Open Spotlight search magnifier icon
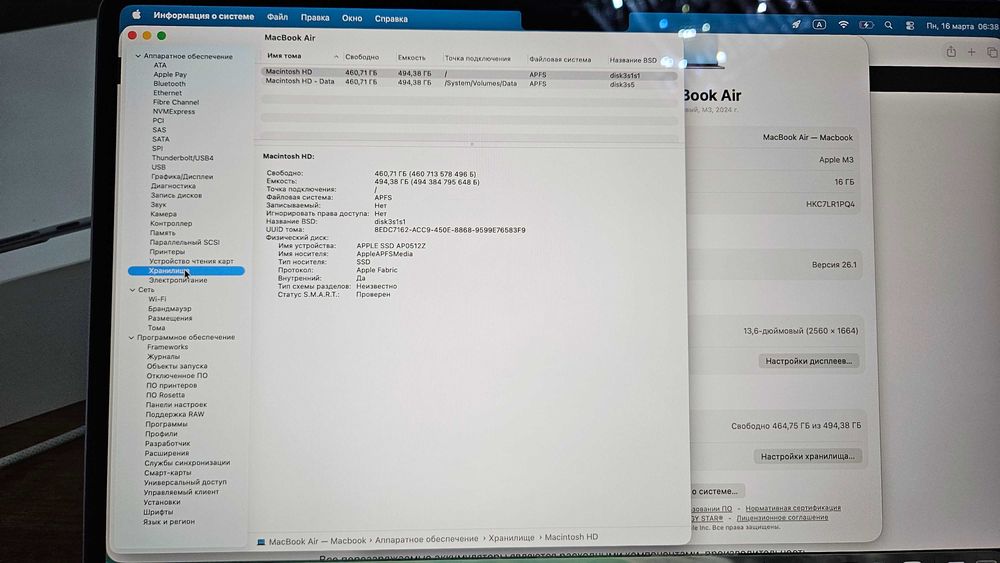Screen dimensions: 1000x563 pos(888,26)
